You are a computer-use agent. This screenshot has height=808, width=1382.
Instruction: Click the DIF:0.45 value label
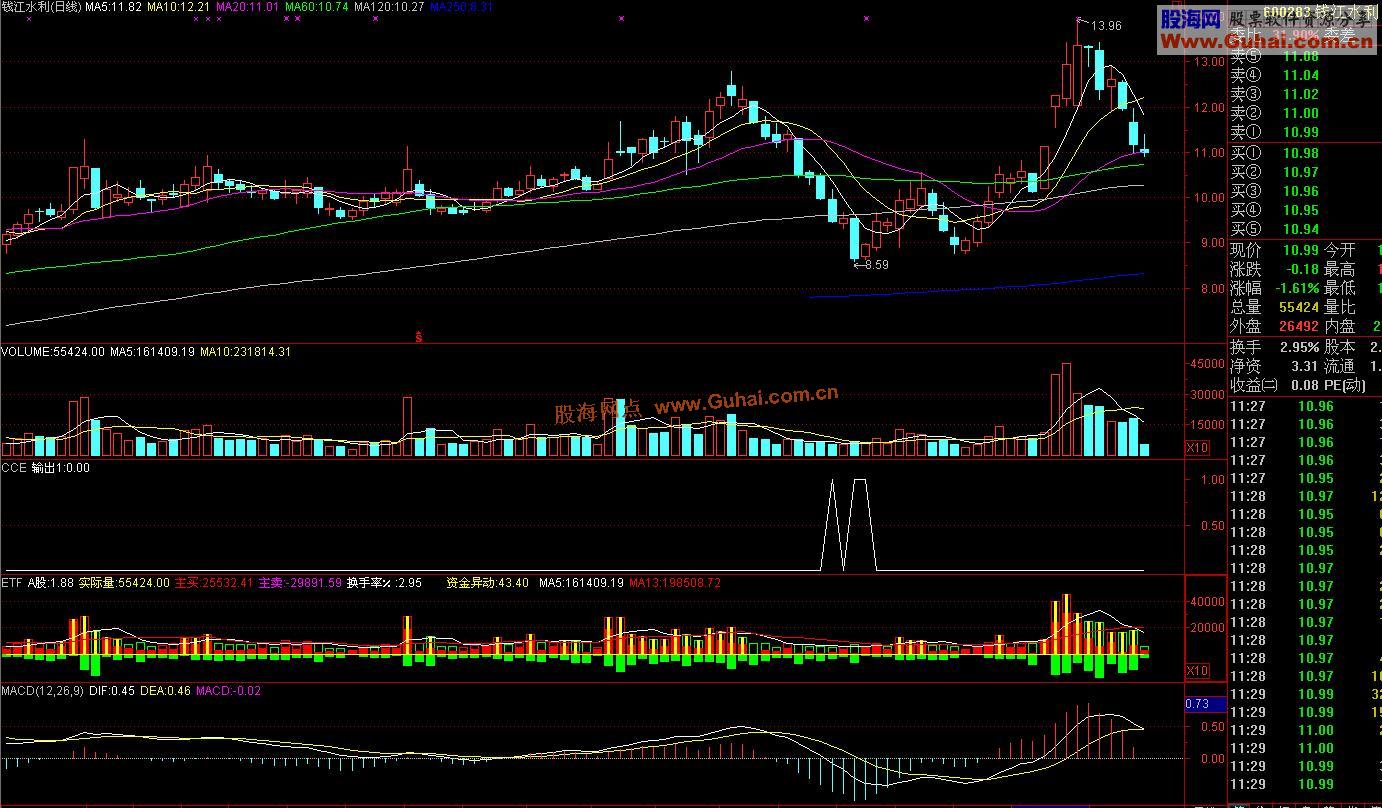pos(112,690)
